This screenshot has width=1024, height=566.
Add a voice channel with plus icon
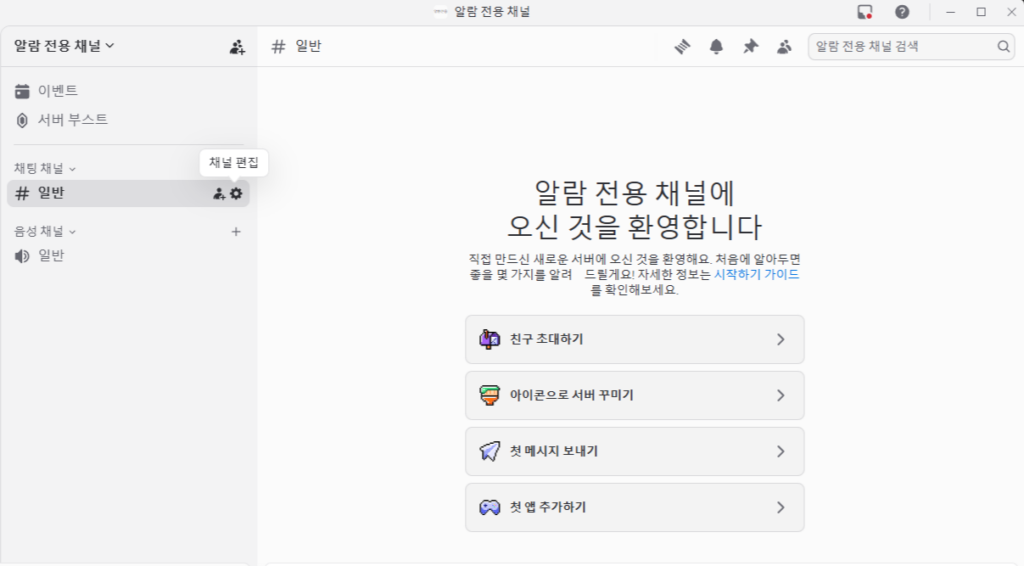[x=236, y=232]
